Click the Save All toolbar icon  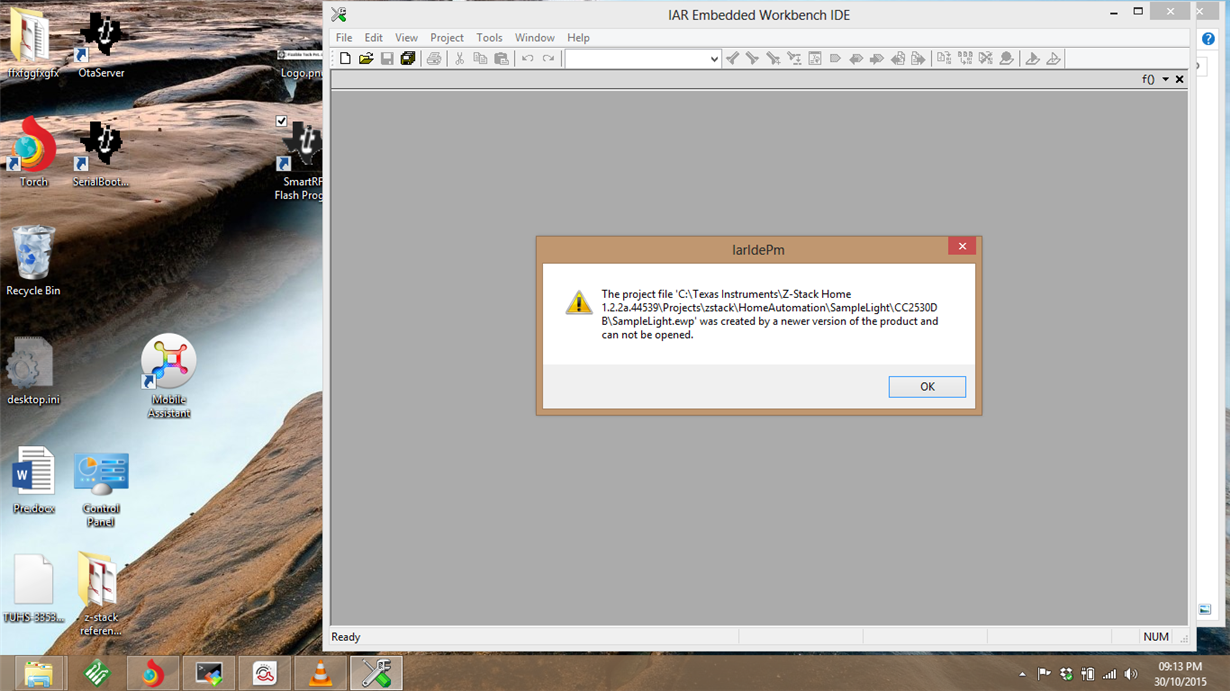pyautogui.click(x=408, y=59)
